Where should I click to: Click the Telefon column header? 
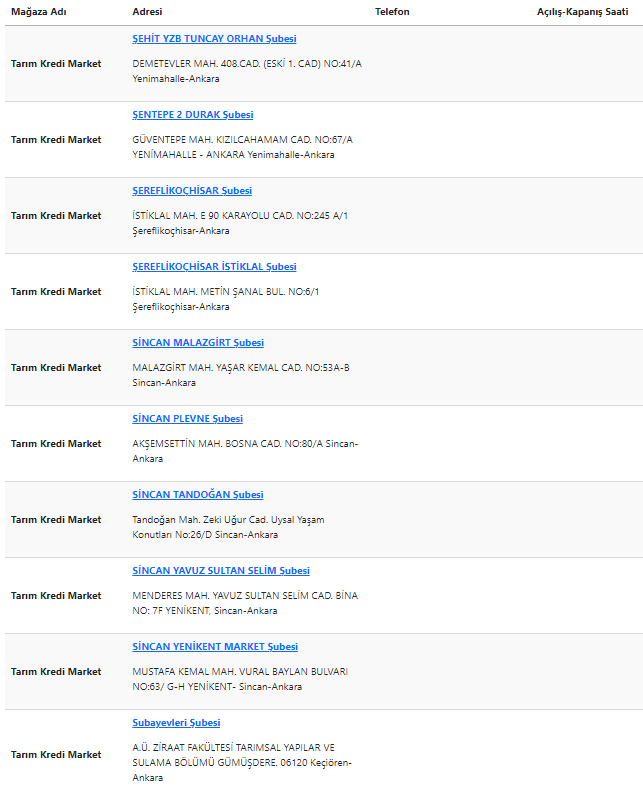392,12
